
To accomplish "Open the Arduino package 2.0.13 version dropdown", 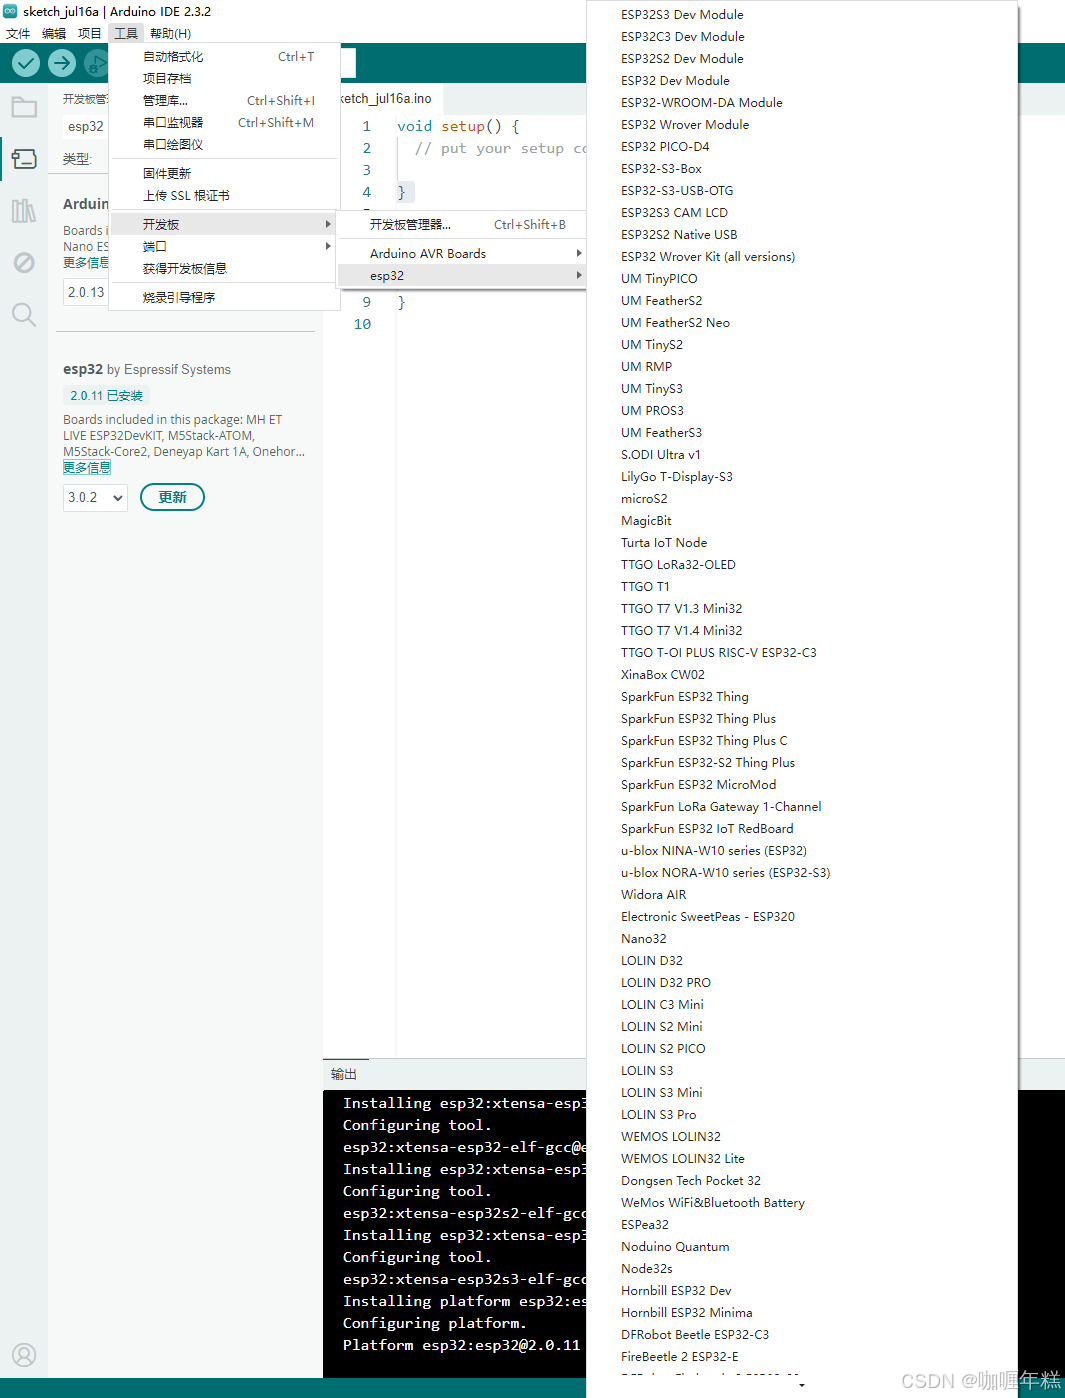I will (x=86, y=292).
